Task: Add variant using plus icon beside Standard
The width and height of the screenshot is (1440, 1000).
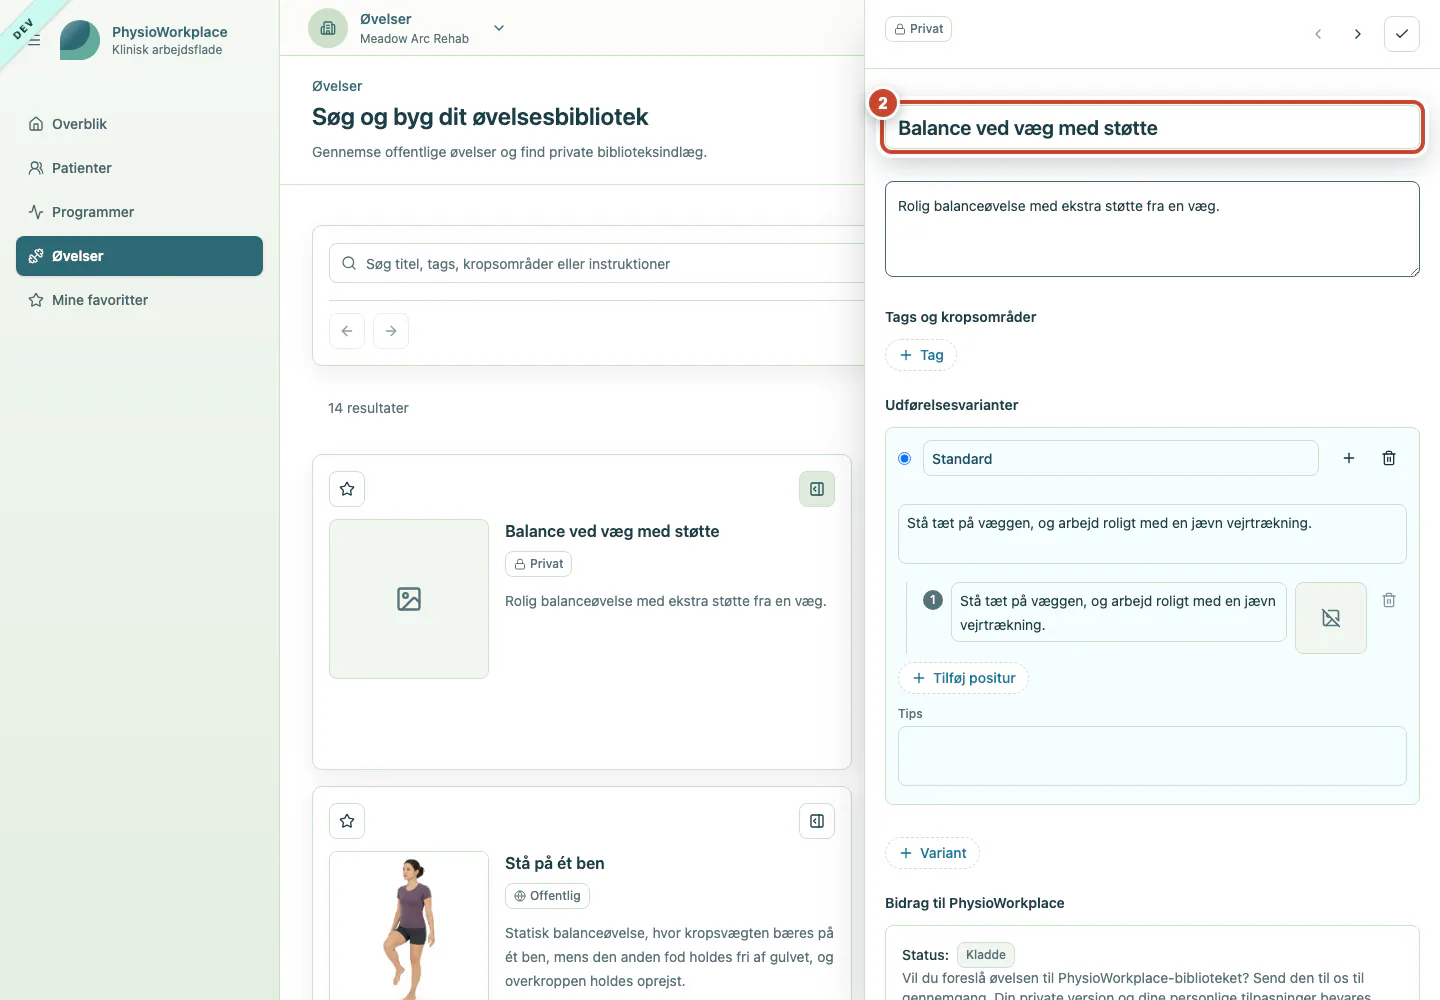Action: click(x=1349, y=458)
